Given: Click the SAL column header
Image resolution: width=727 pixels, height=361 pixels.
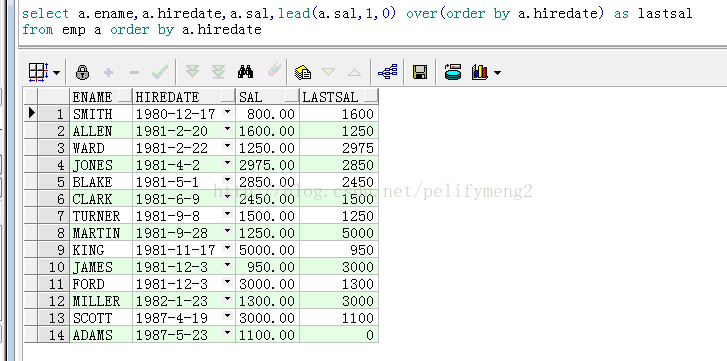Looking at the screenshot, I should (268, 96).
